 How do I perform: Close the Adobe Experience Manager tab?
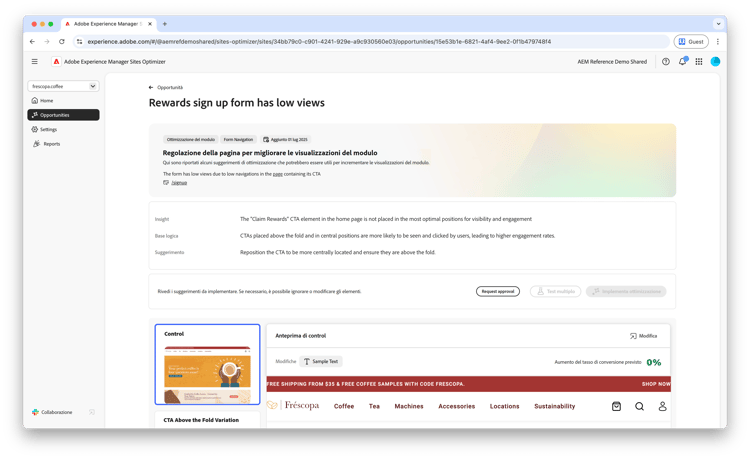pos(150,24)
